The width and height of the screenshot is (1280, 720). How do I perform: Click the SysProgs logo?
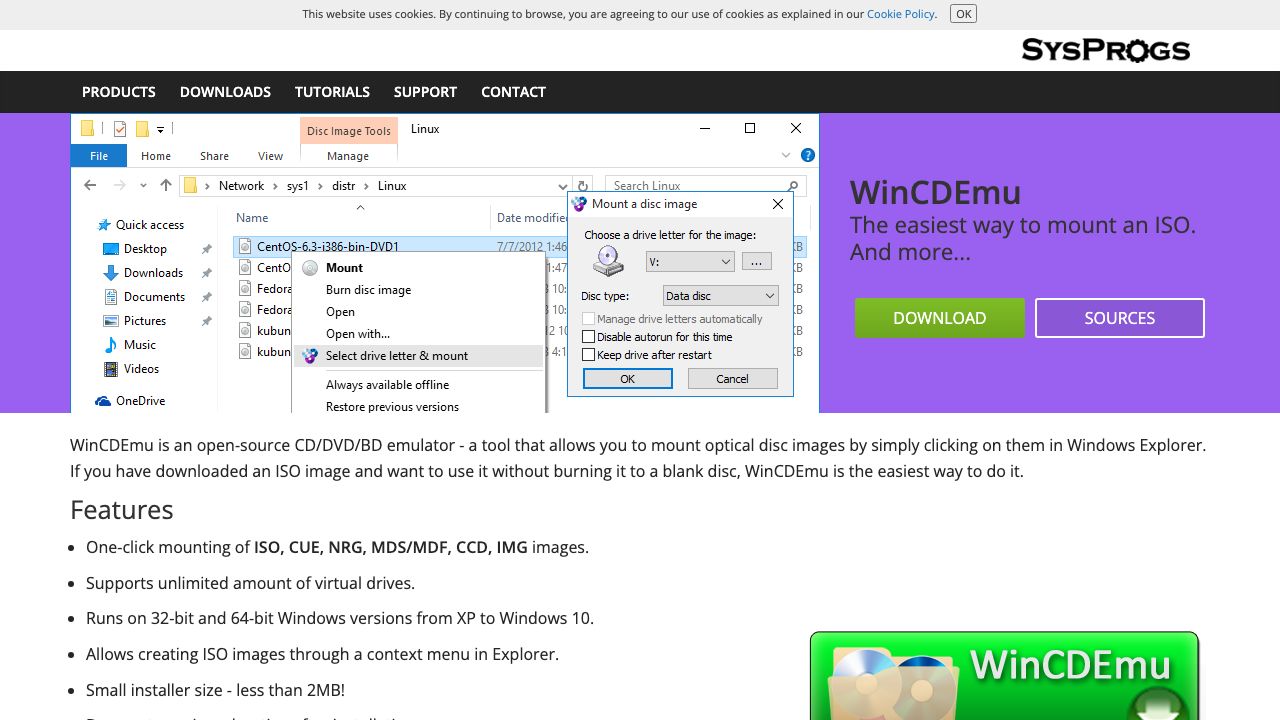pos(1106,50)
